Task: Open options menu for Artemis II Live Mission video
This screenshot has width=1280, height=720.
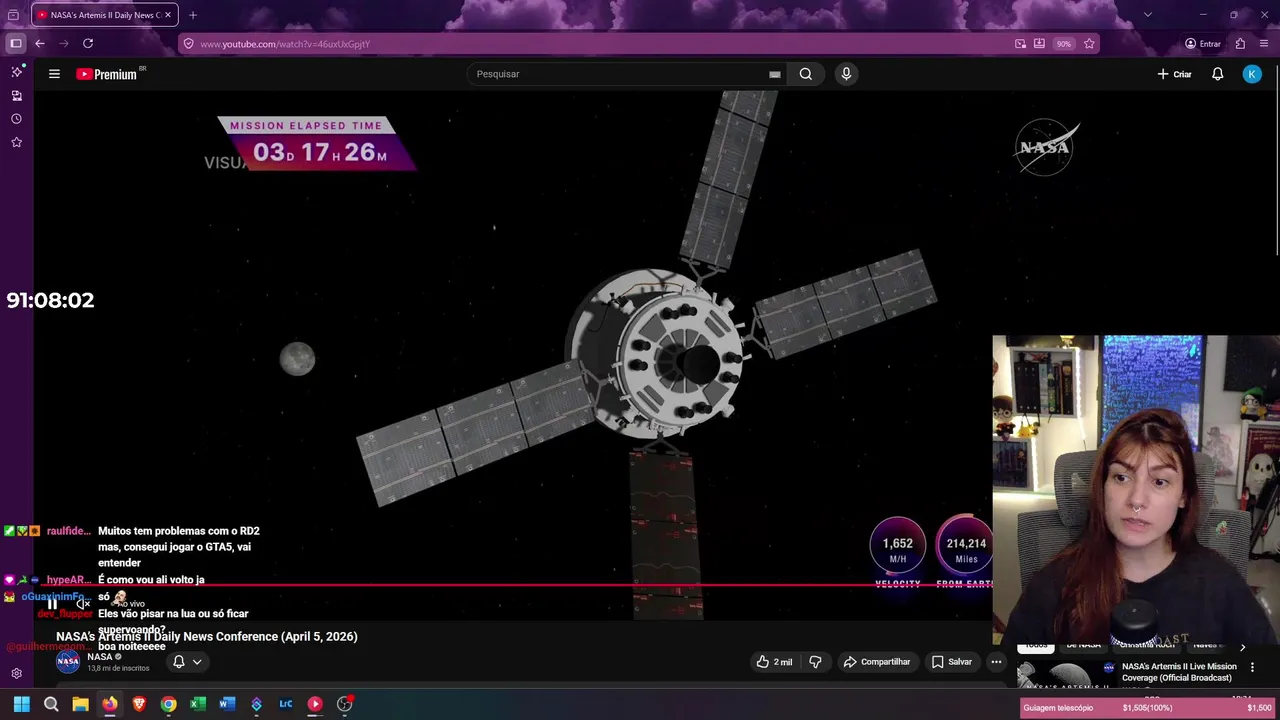Action: [x=1252, y=667]
